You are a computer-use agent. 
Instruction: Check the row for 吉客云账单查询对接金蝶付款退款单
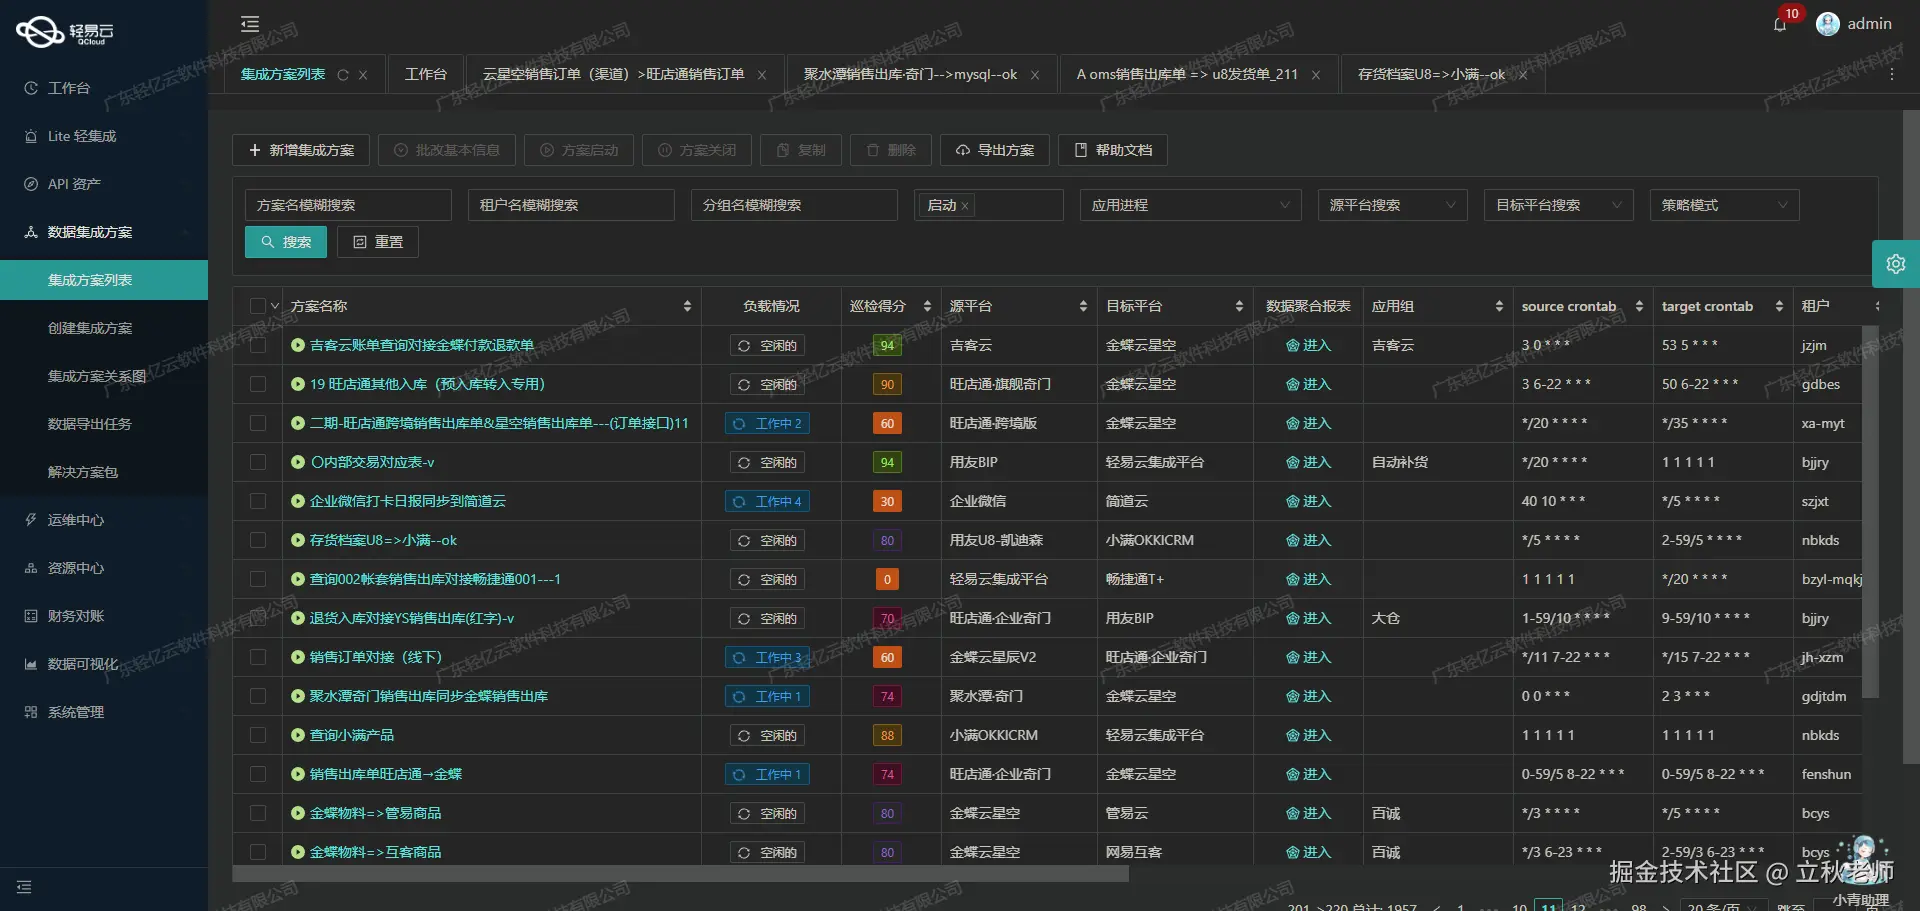click(x=258, y=345)
